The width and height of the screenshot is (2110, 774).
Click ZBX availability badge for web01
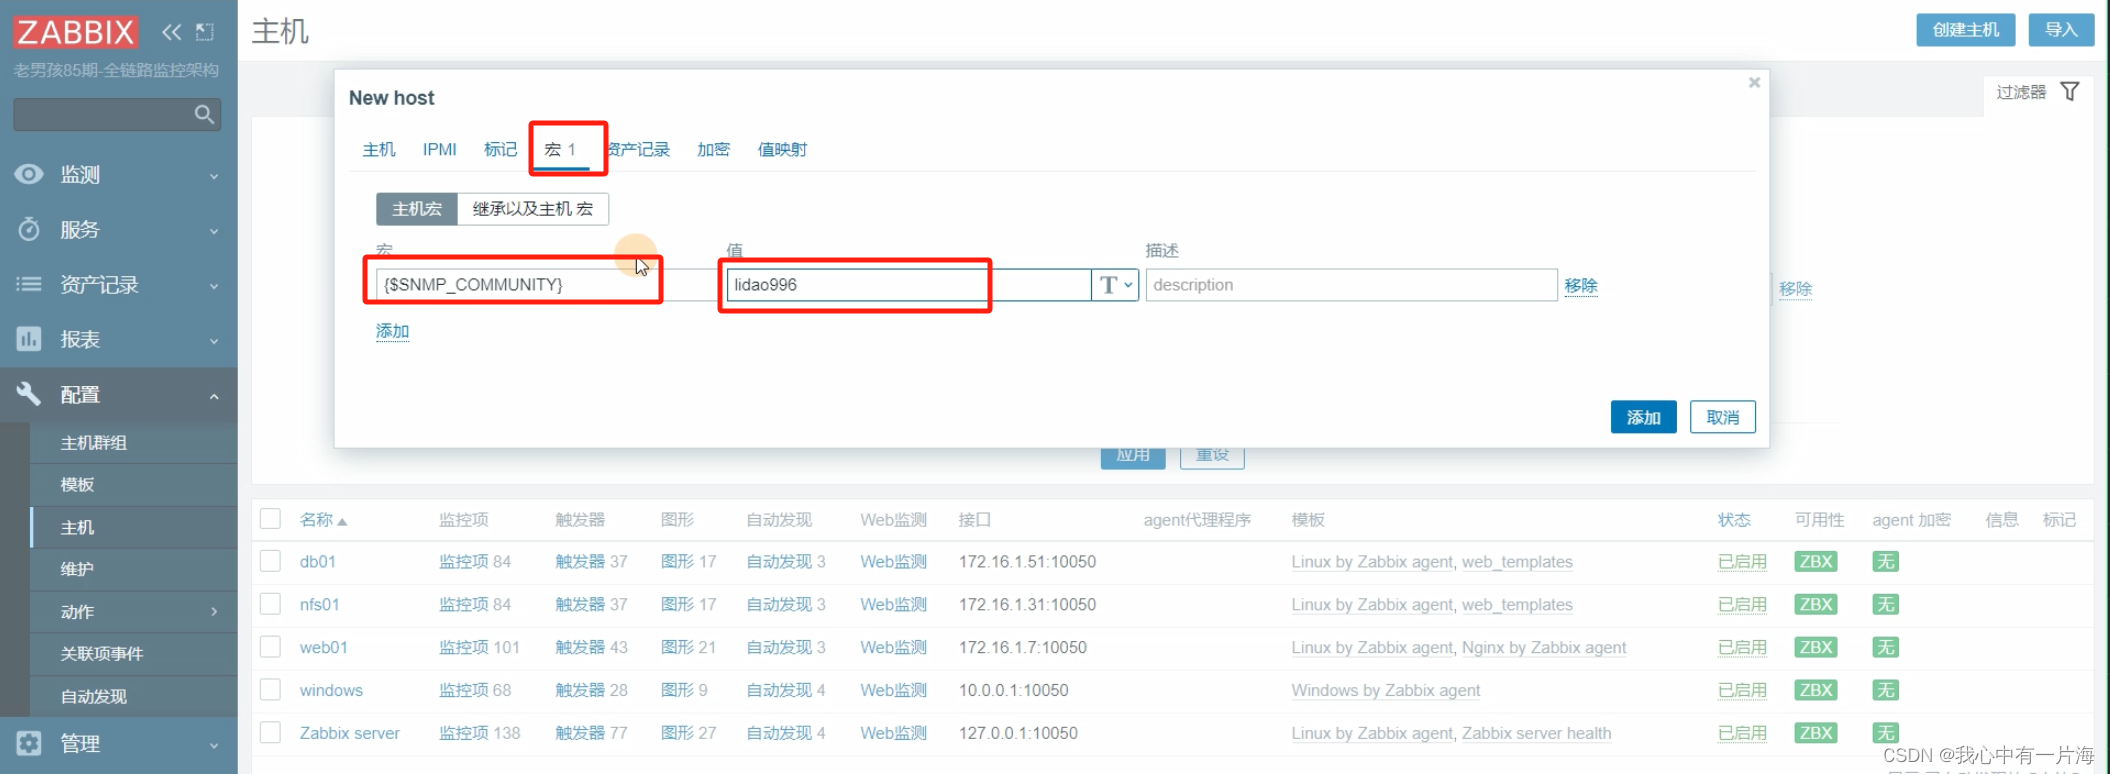pyautogui.click(x=1816, y=647)
